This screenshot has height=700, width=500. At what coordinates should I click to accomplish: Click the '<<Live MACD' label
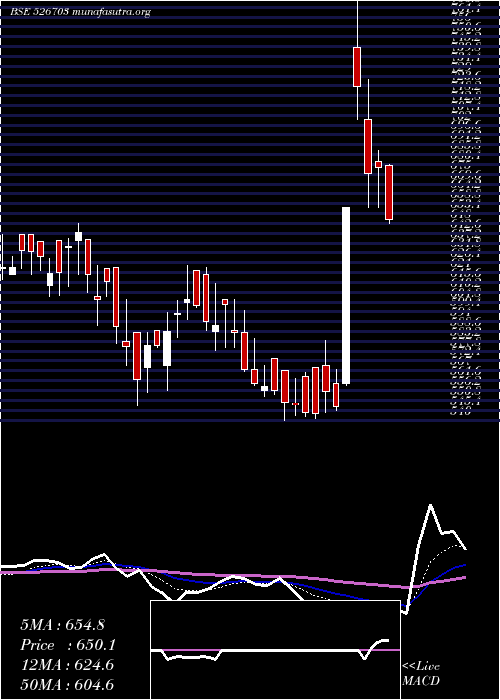421,674
